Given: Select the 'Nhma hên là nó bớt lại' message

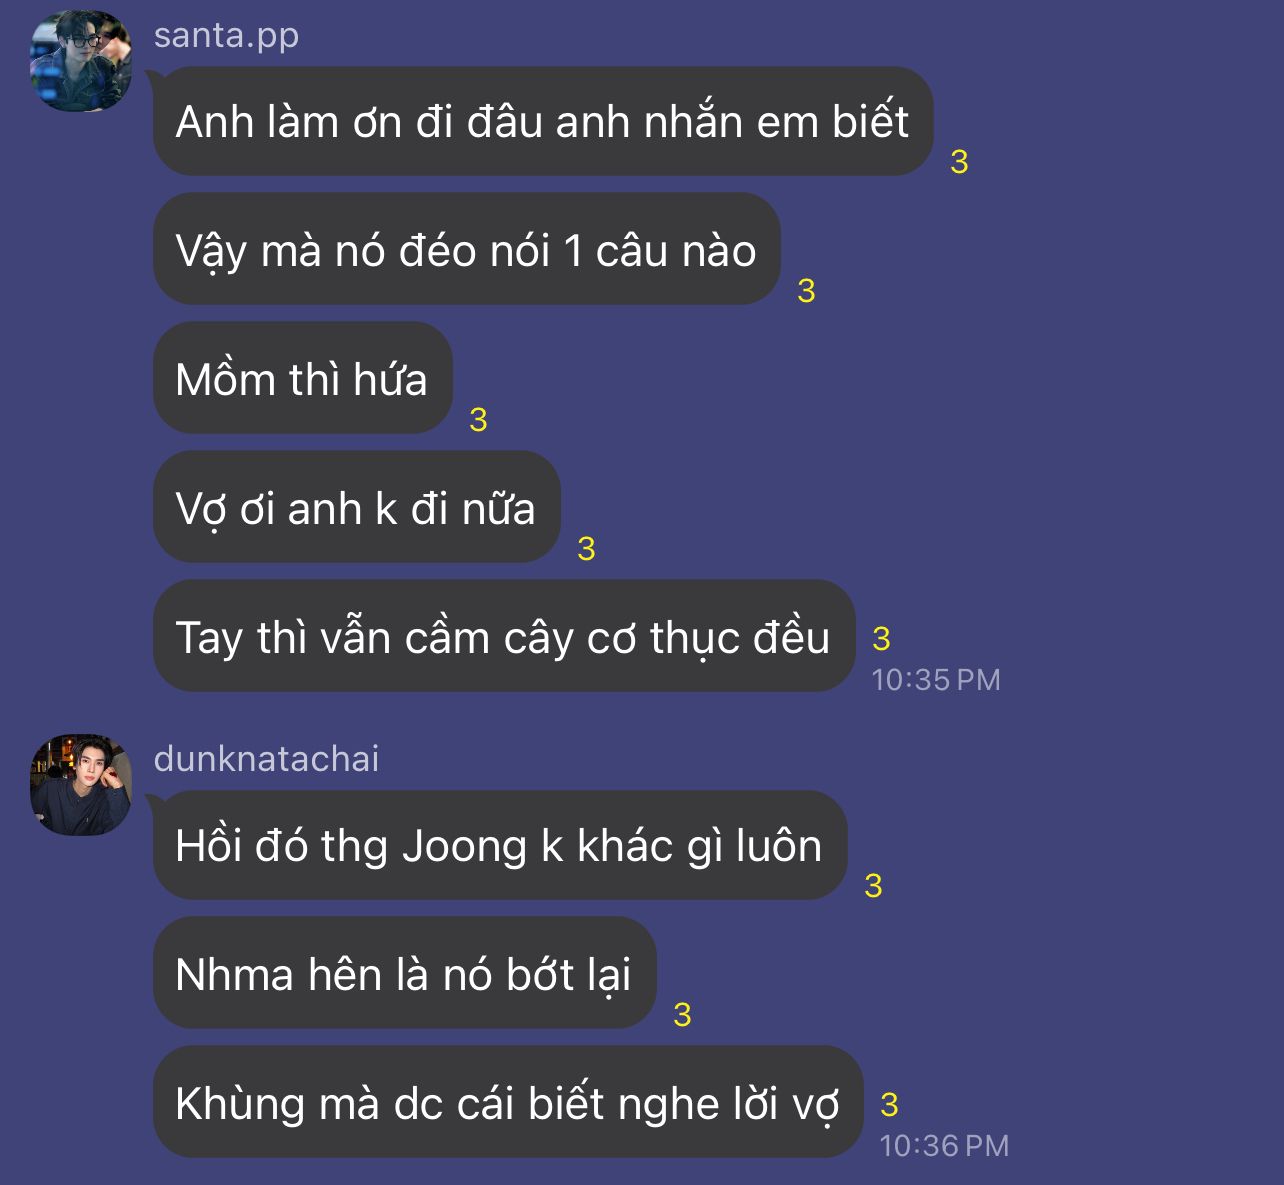Looking at the screenshot, I should pyautogui.click(x=404, y=973).
